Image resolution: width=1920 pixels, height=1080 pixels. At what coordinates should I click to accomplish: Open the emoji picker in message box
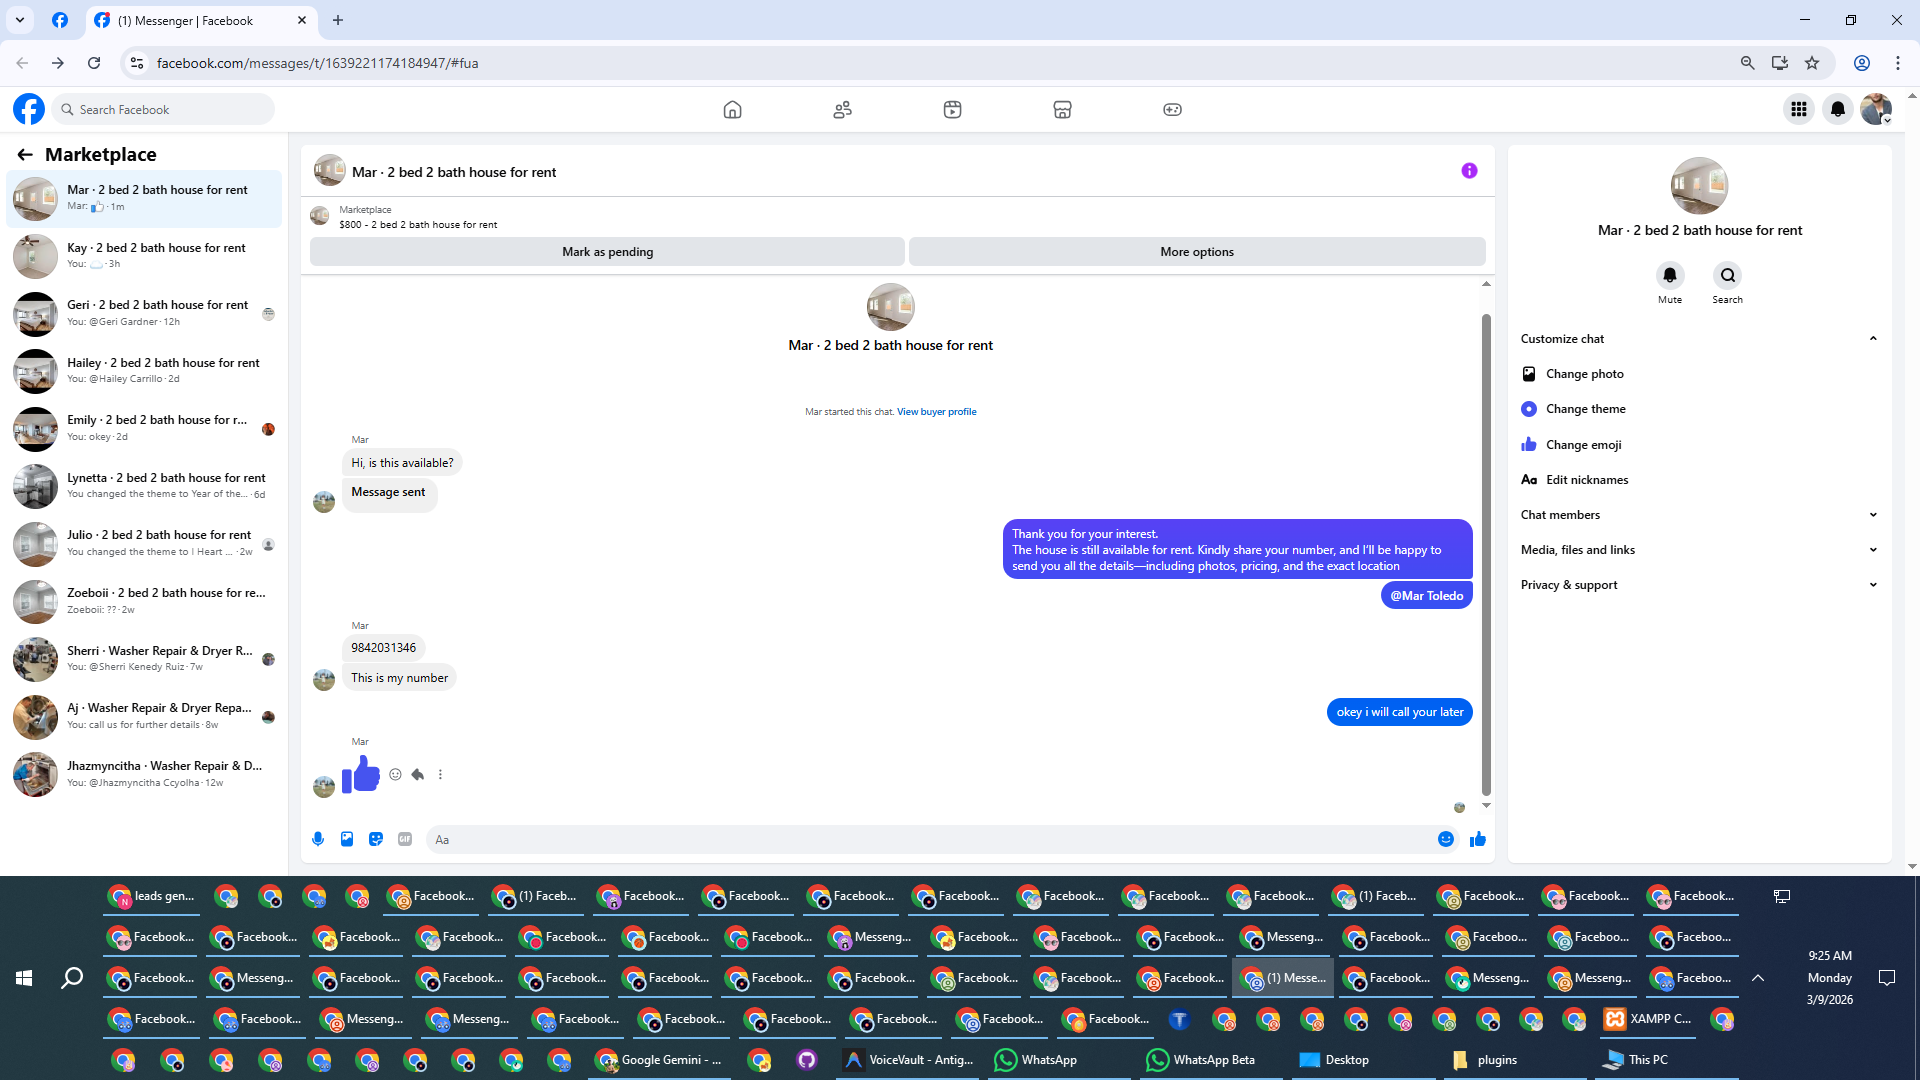[1446, 839]
